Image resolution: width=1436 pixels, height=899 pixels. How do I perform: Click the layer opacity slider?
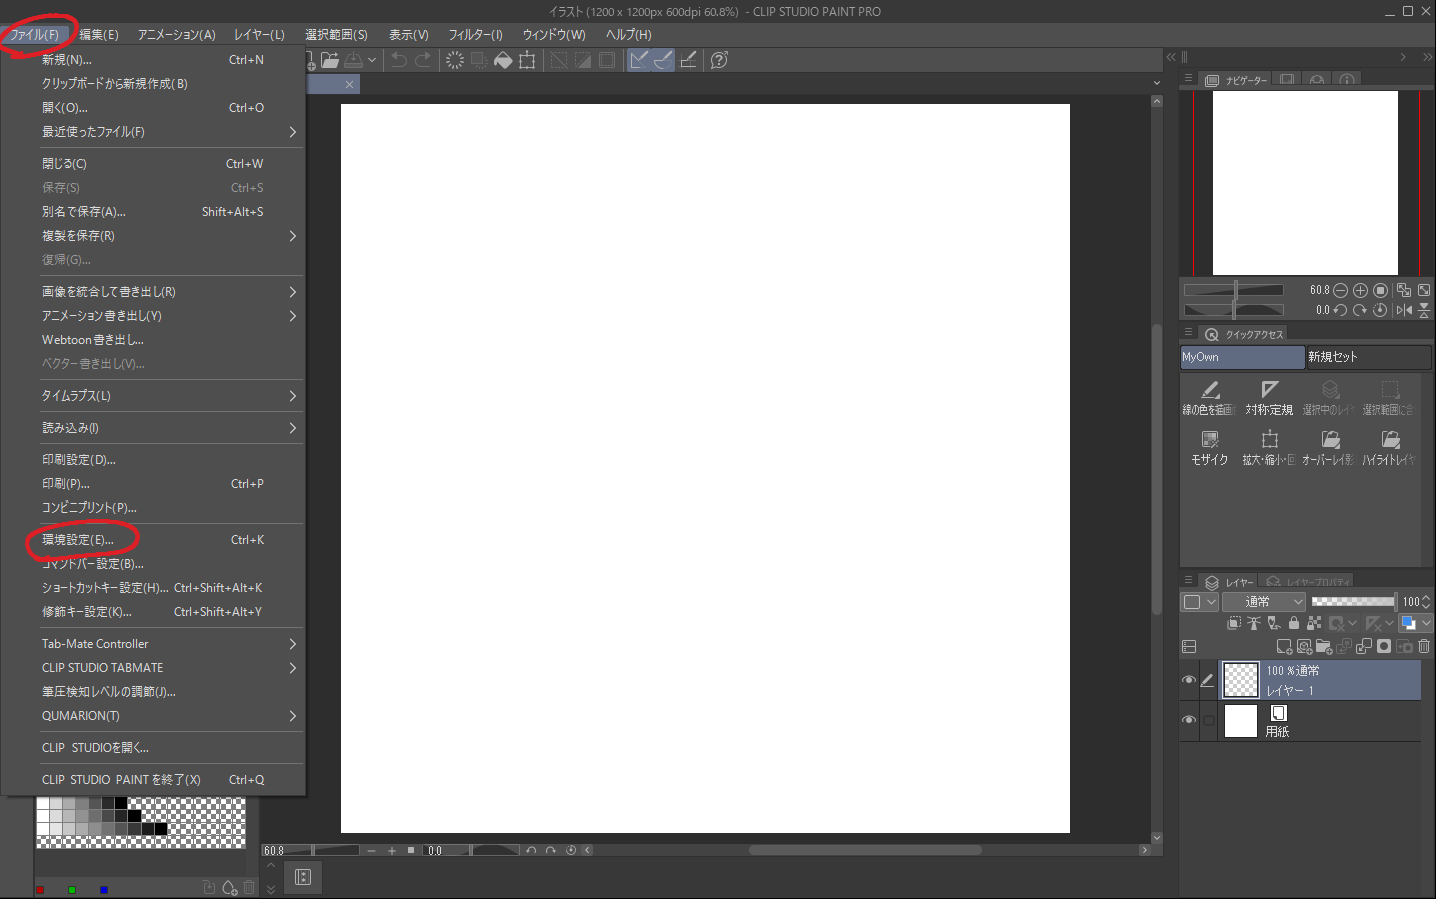(x=1353, y=602)
